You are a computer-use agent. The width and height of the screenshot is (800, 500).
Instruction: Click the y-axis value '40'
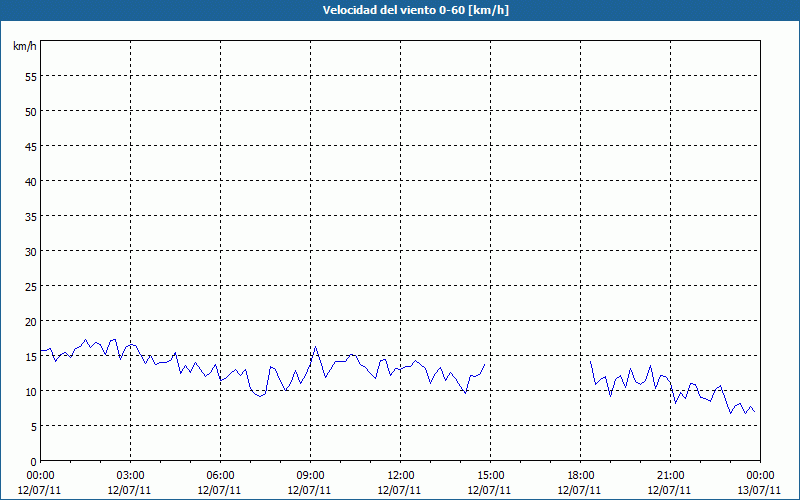point(31,182)
